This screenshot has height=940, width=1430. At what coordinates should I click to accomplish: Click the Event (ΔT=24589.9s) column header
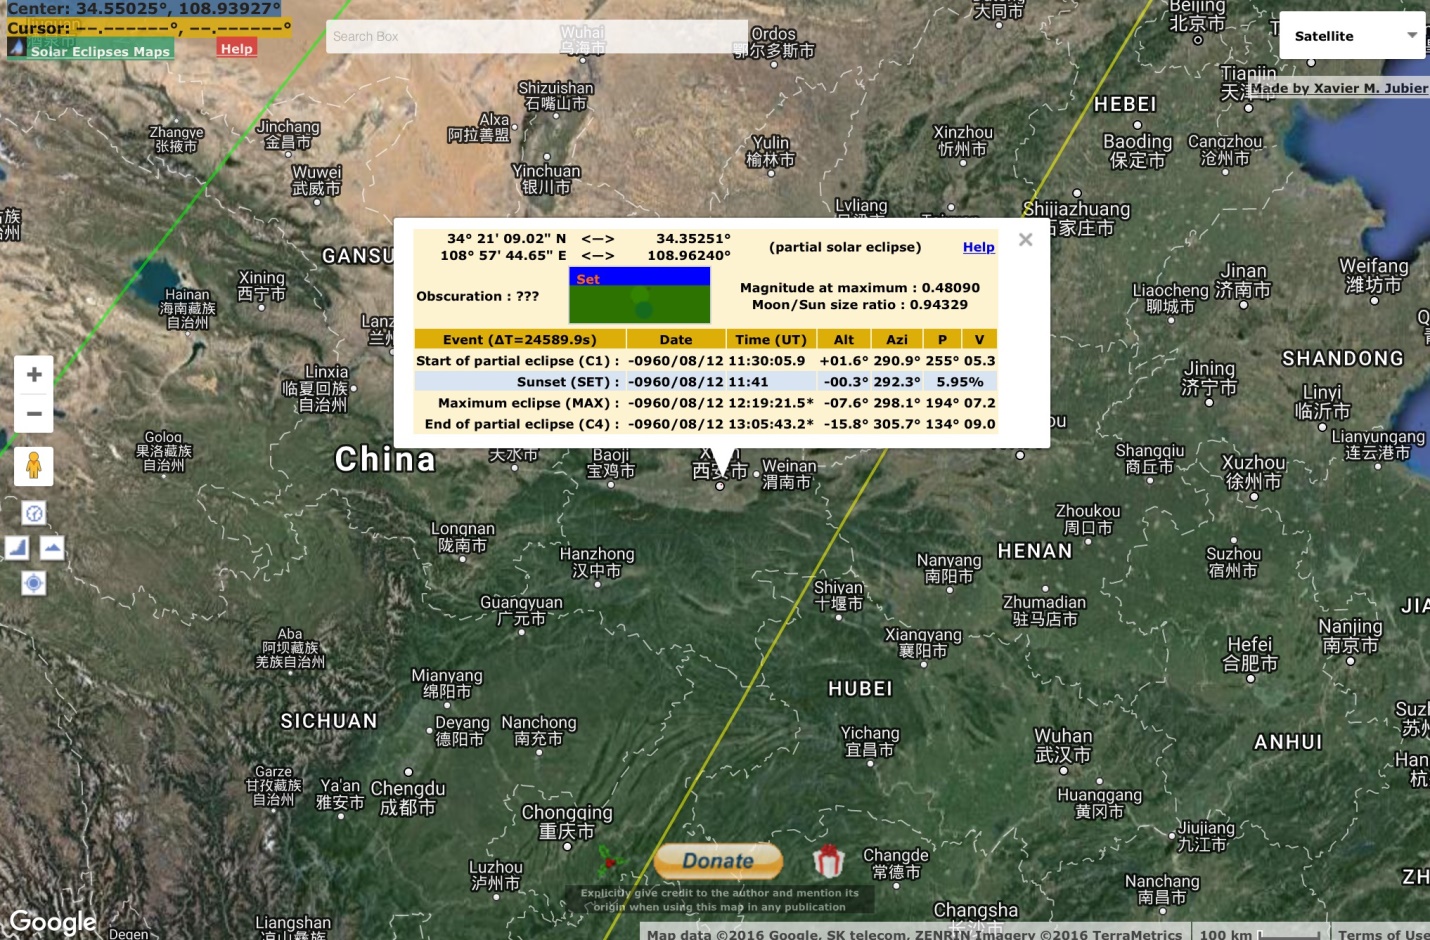pos(520,340)
